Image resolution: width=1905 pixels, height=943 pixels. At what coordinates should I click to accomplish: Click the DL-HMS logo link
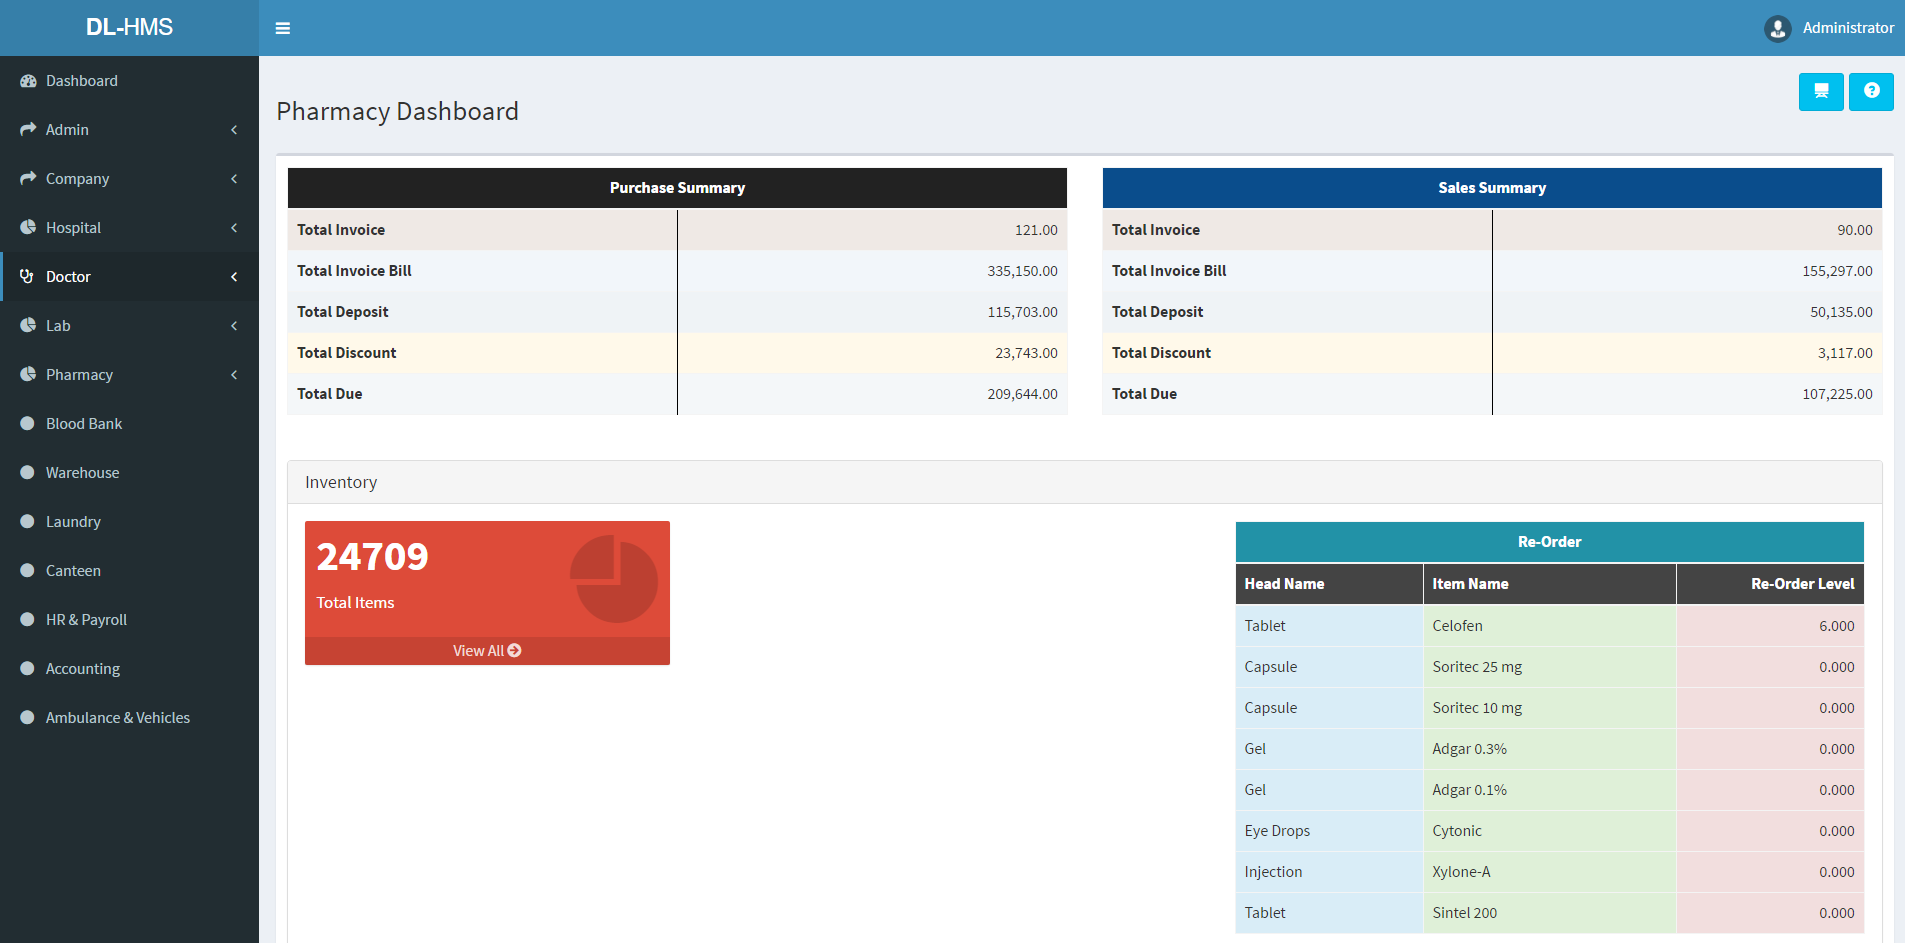pyautogui.click(x=129, y=27)
